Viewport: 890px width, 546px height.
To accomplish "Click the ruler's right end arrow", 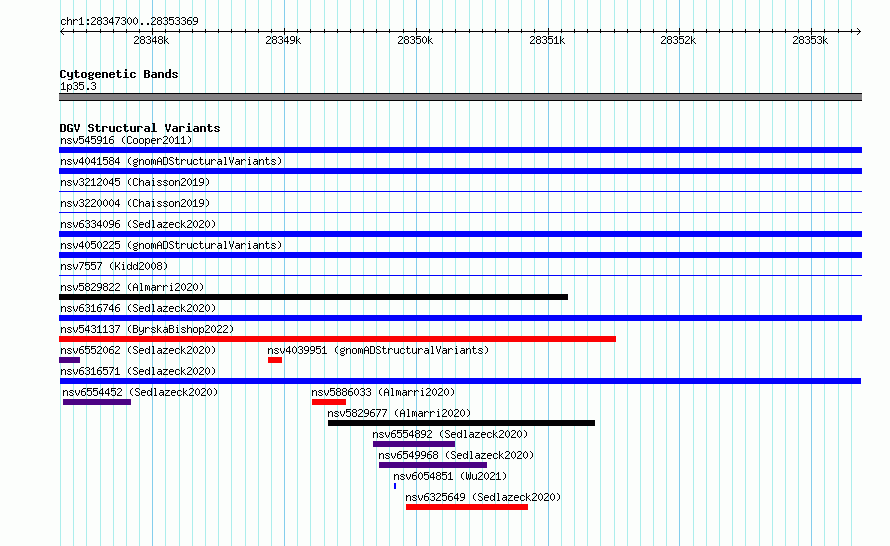I will (858, 31).
